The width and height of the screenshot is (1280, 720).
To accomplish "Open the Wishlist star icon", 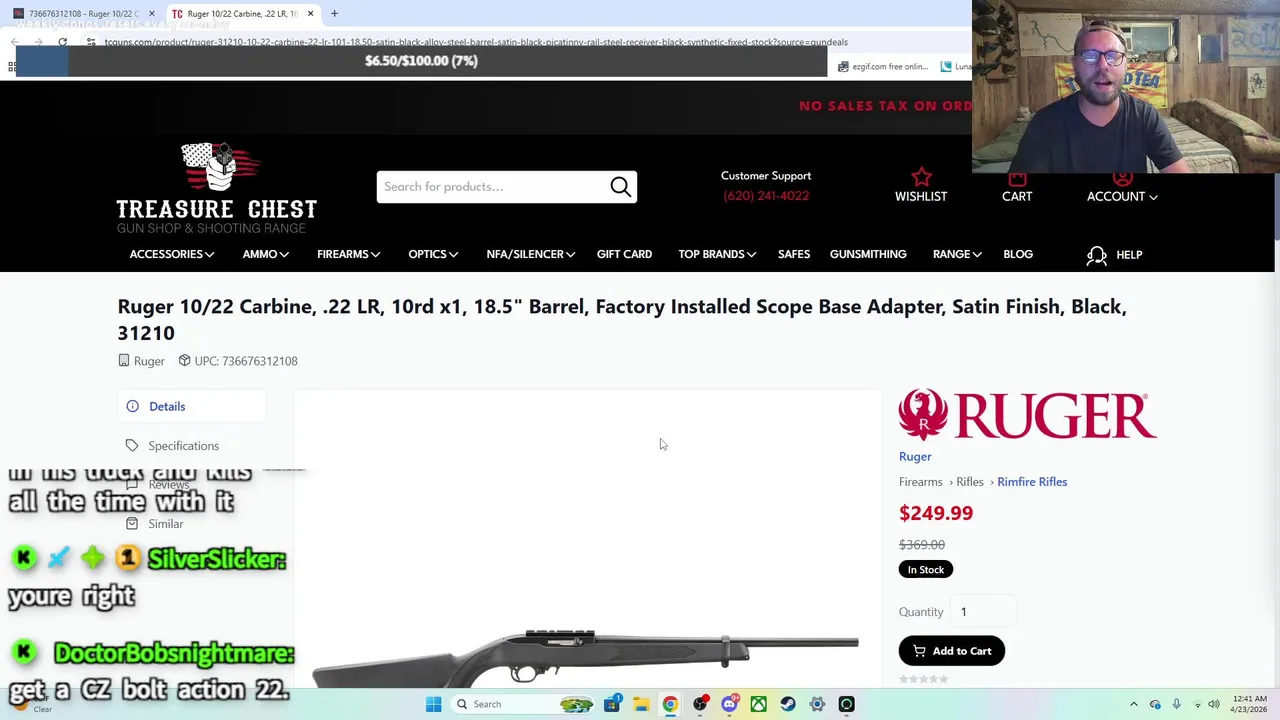I will point(921,177).
